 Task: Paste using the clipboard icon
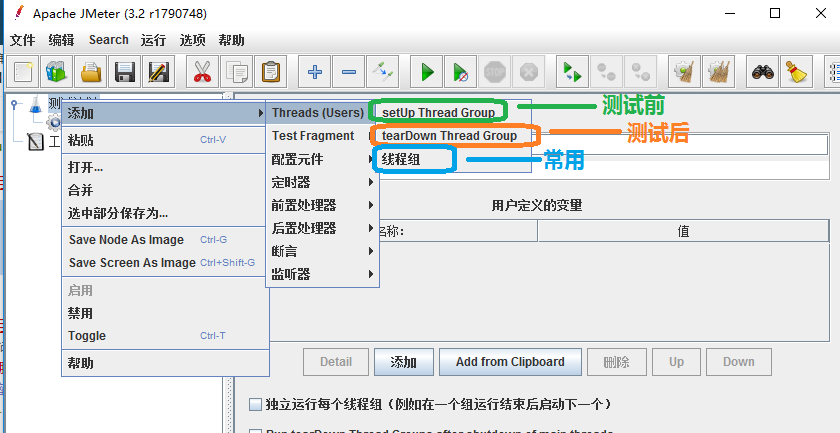tap(271, 71)
